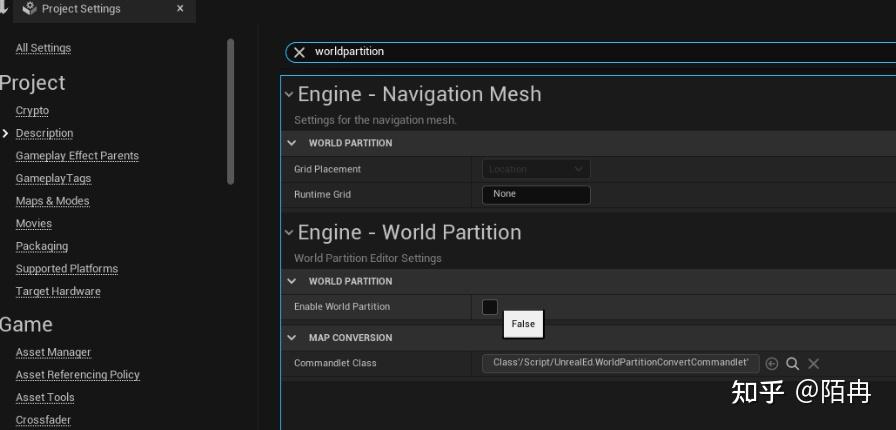Use selected asset for Commandlet Class
Viewport: 896px width, 430px height.
[x=772, y=364]
